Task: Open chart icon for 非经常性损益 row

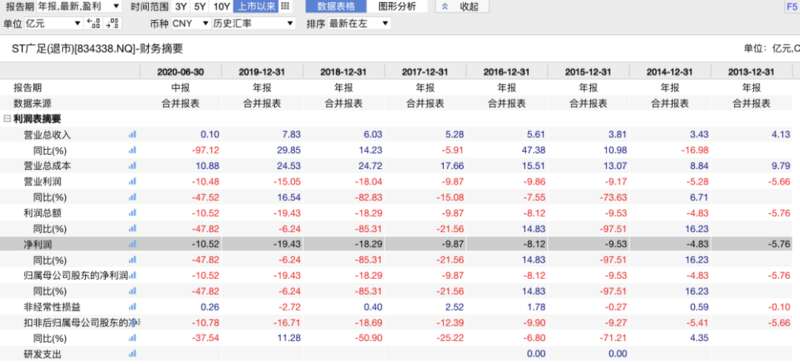Action: click(133, 307)
